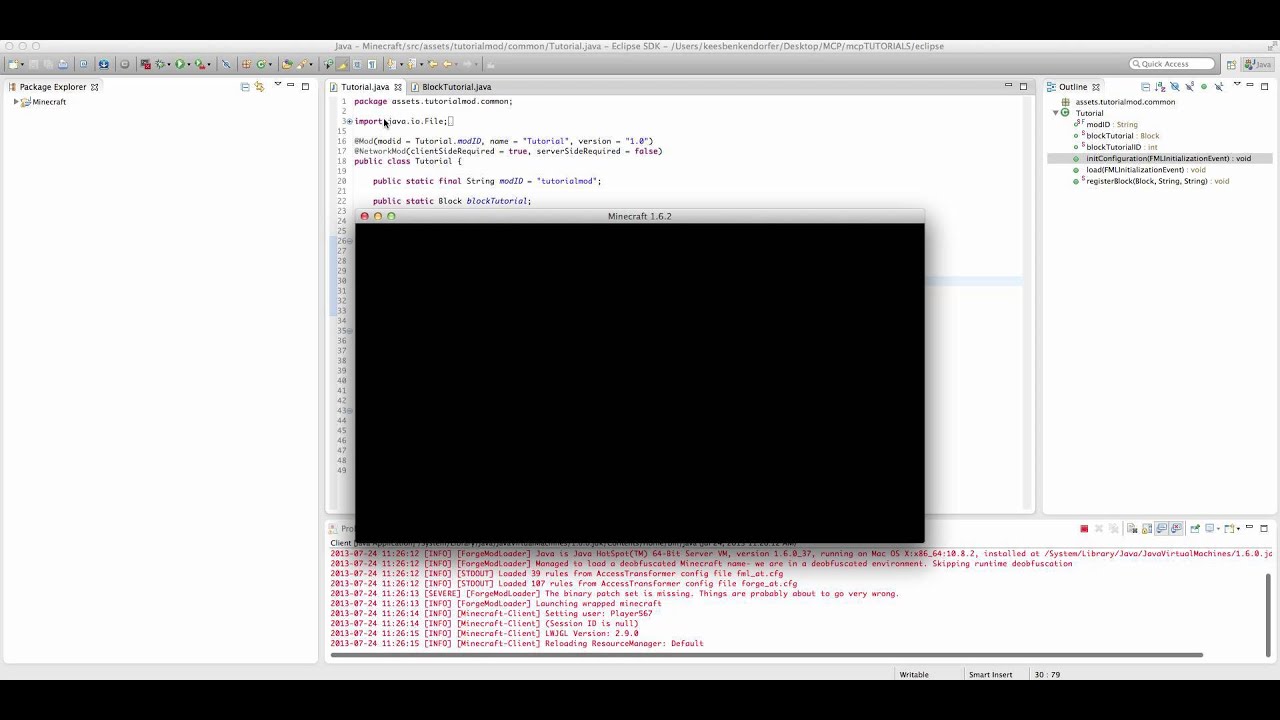The height and width of the screenshot is (720, 1280).
Task: Maximize the editor area
Action: click(1023, 87)
